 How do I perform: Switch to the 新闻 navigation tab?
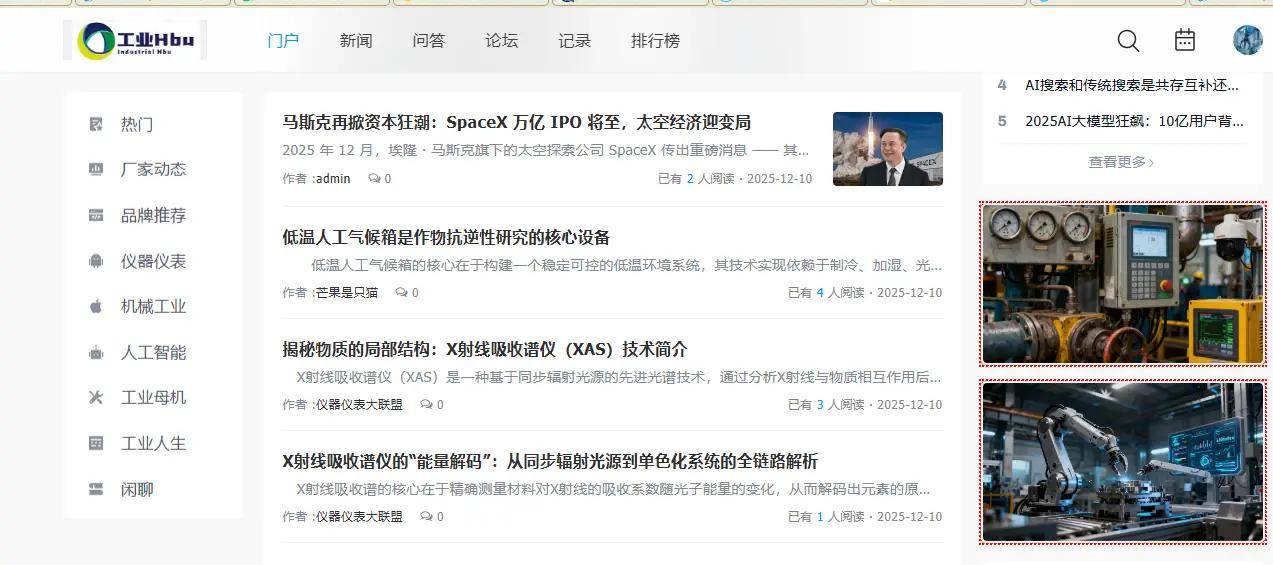pos(356,41)
